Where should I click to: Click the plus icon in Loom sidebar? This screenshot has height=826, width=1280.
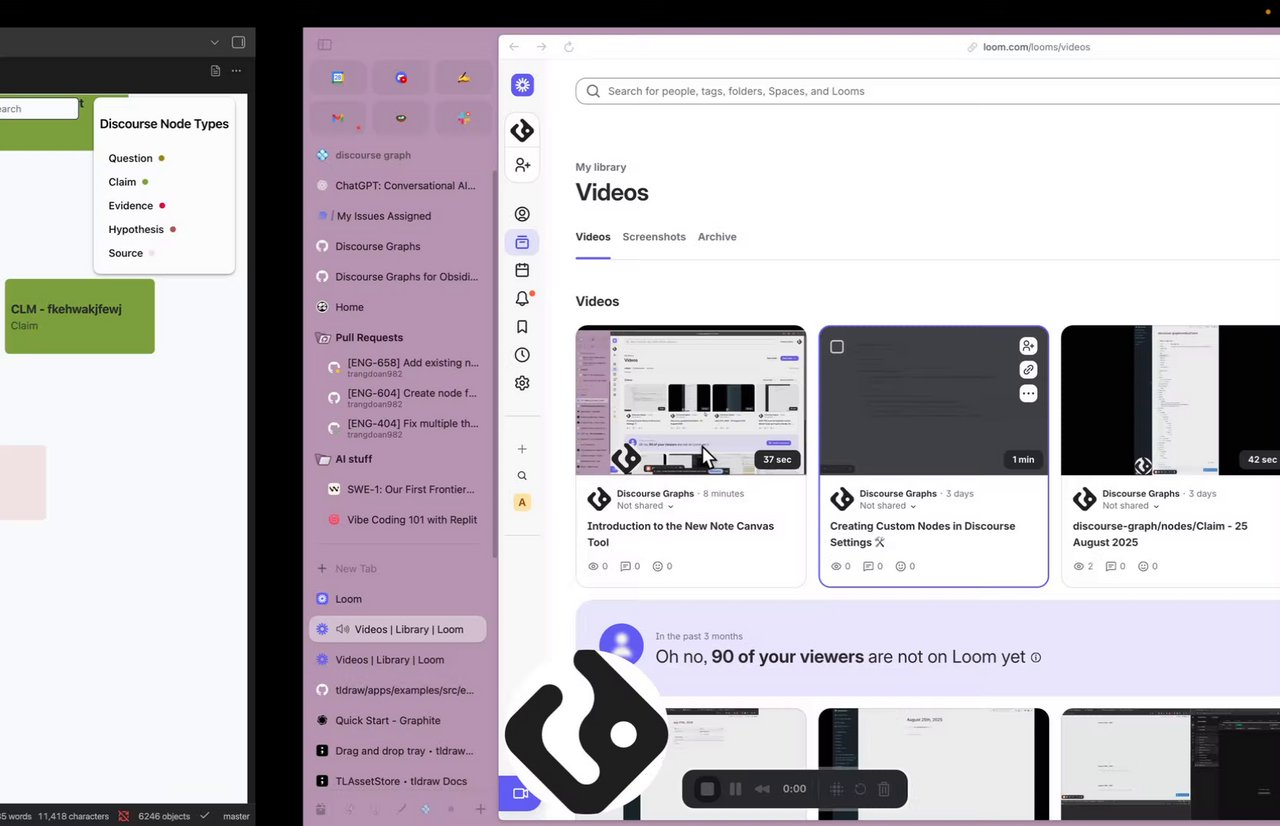point(522,449)
